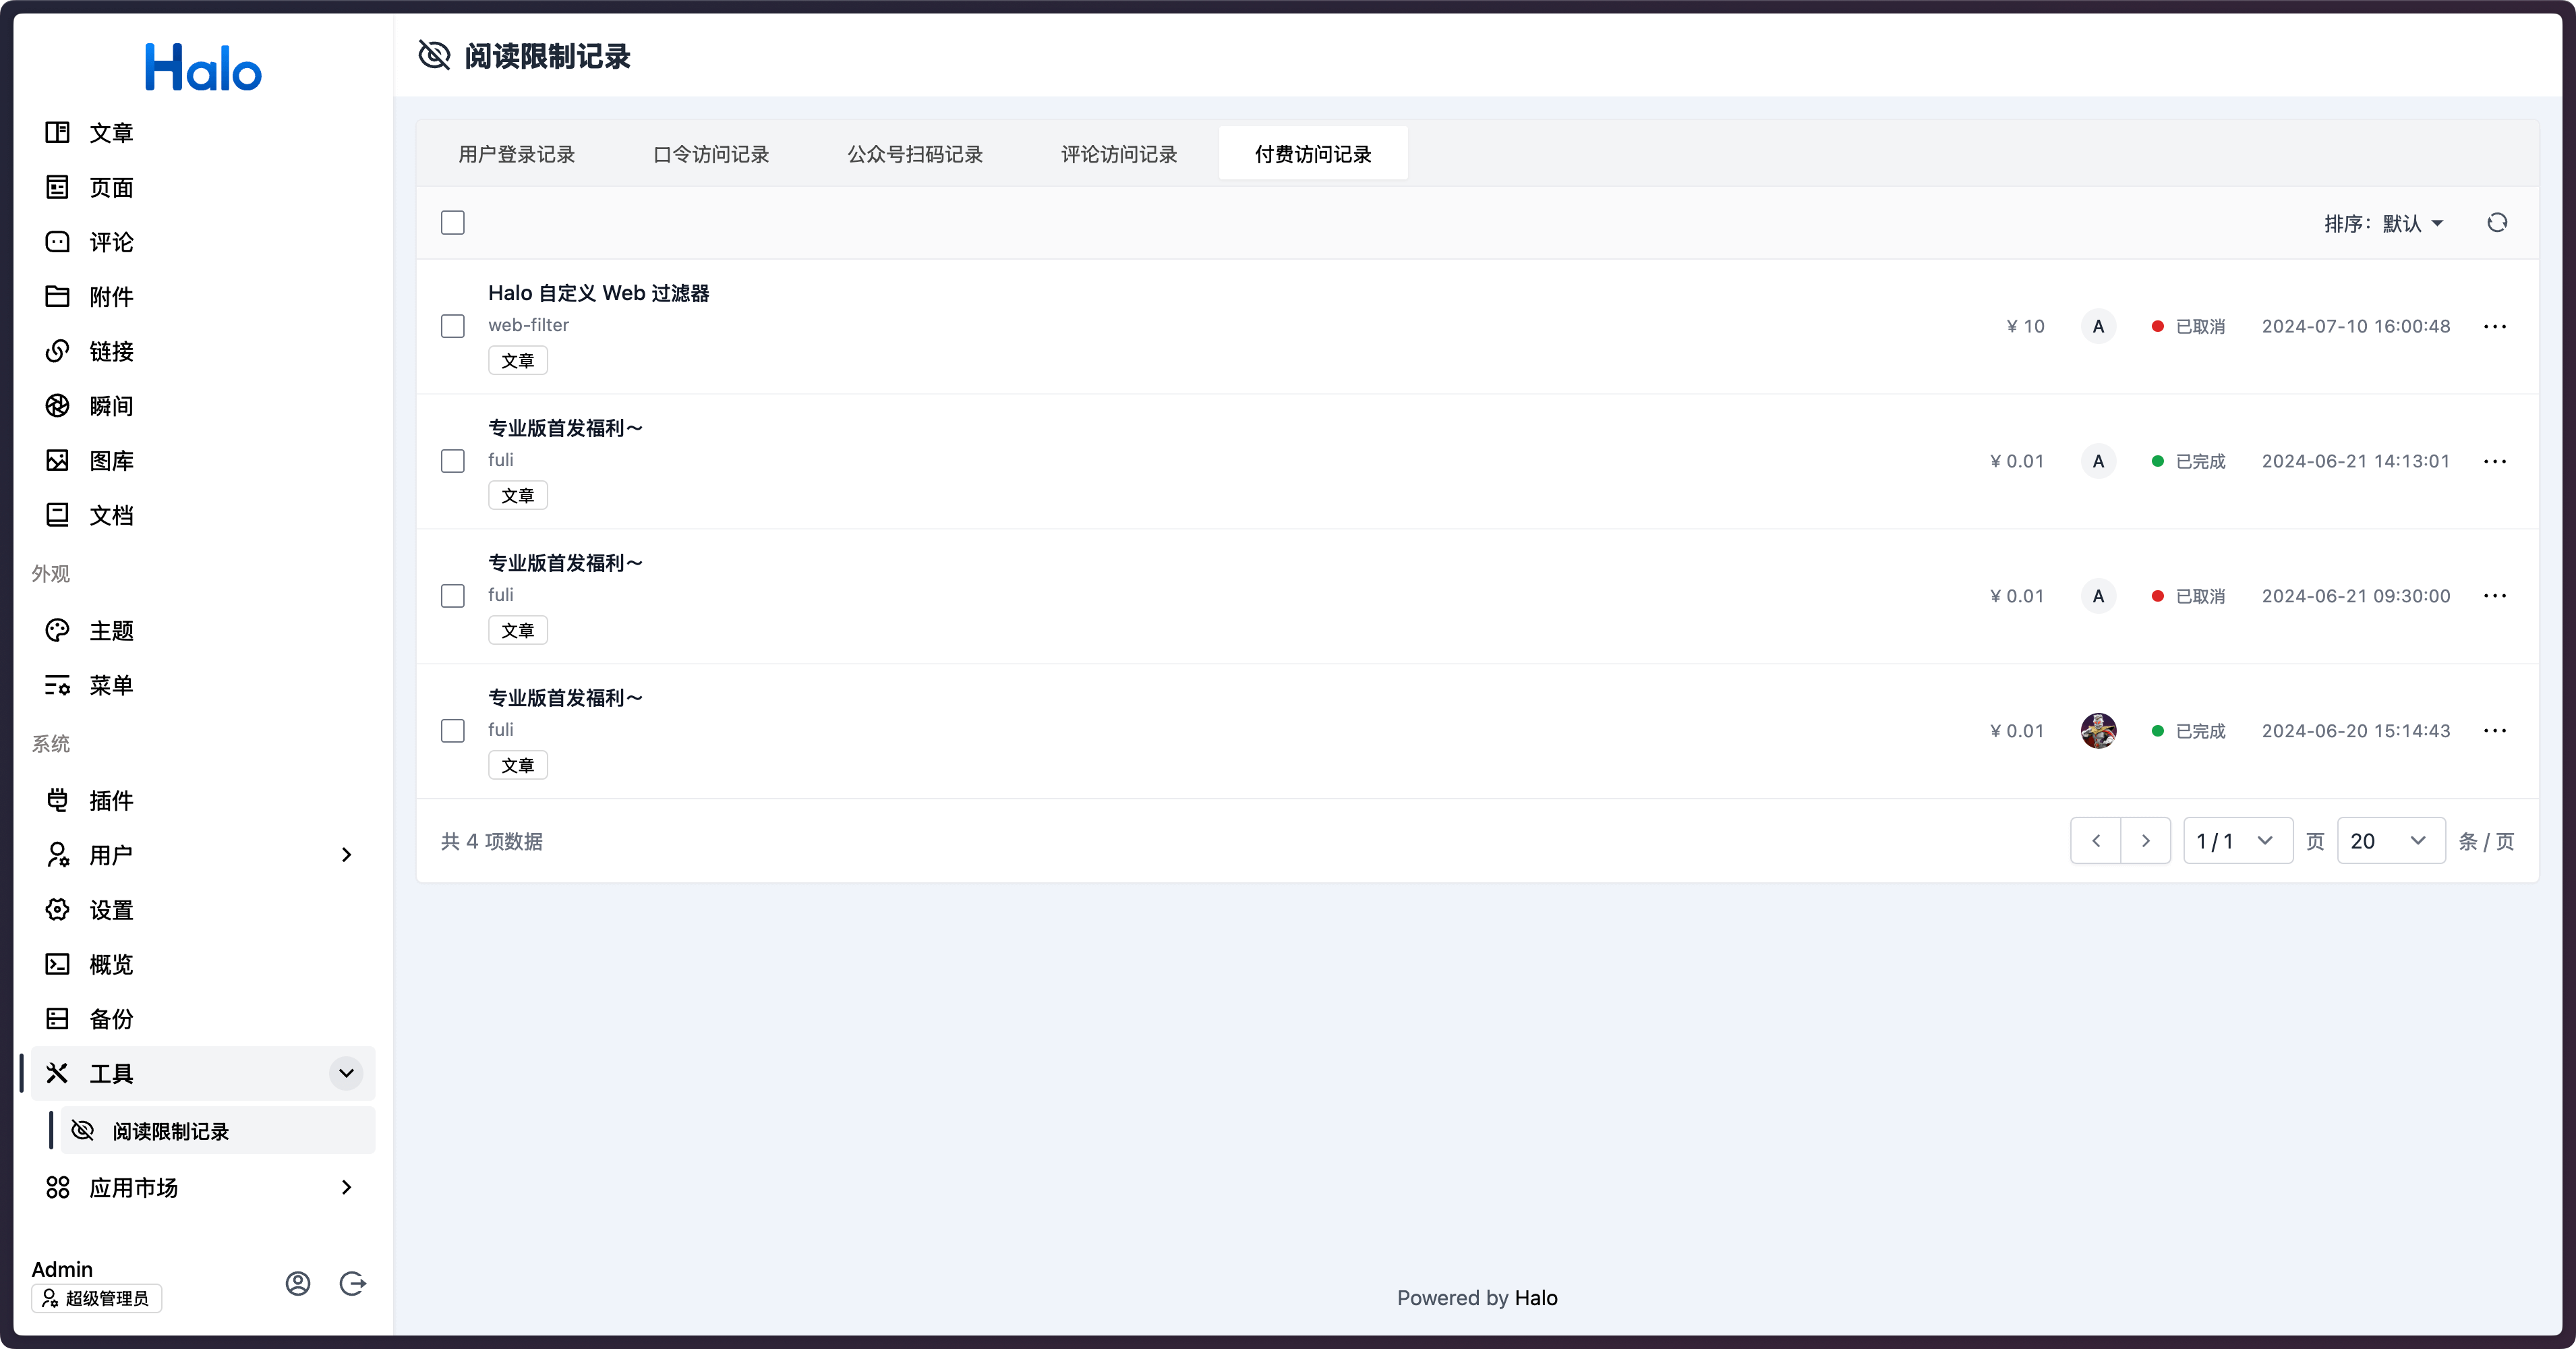
Task: Click the A avatar in the ¥ 10 row
Action: pyautogui.click(x=2098, y=326)
